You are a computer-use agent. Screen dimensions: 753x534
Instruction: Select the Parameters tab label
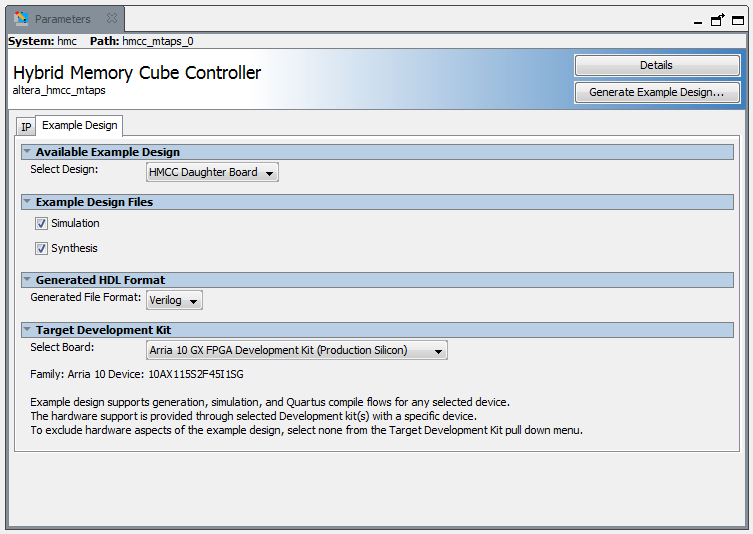(x=62, y=19)
